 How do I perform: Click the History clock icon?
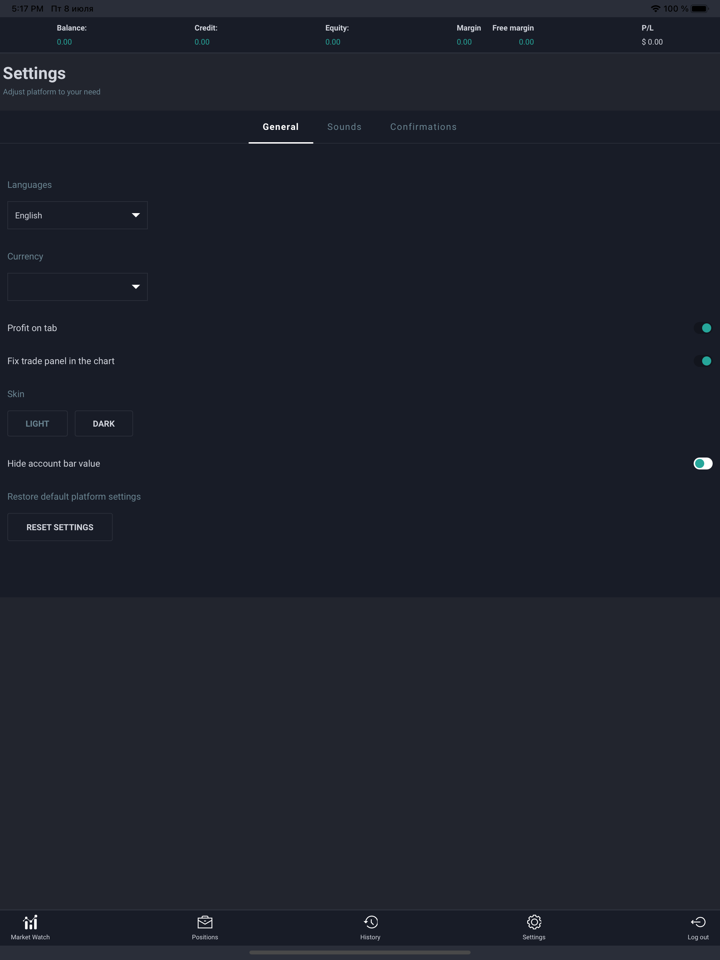point(370,922)
